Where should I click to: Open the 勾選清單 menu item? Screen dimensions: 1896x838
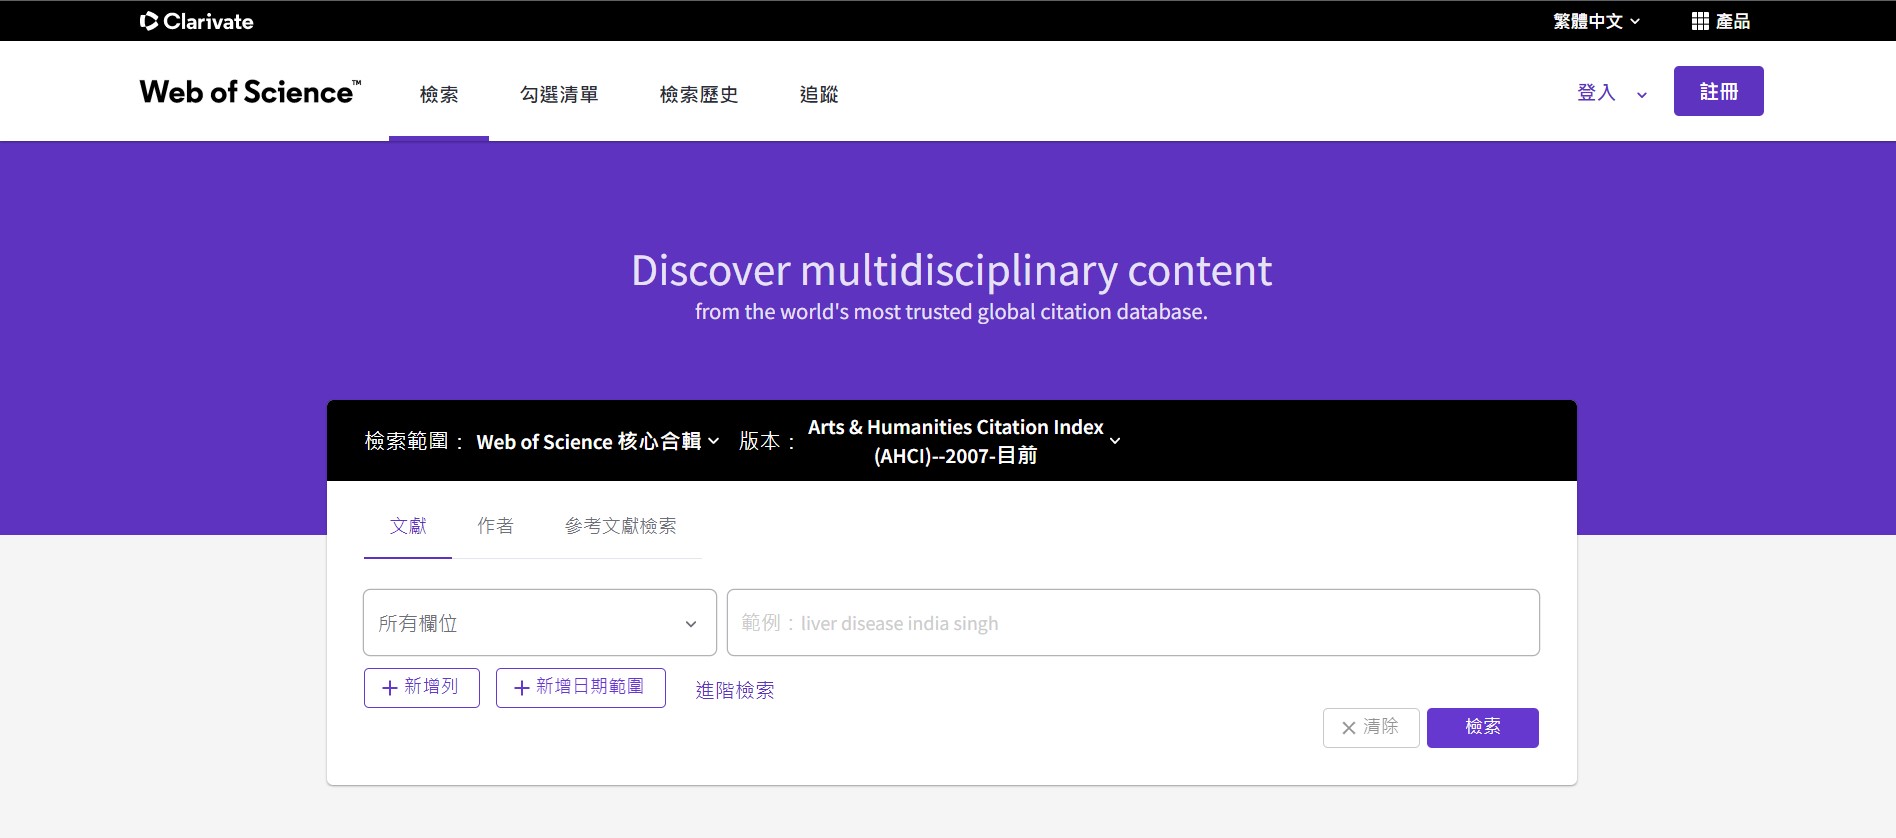(559, 95)
